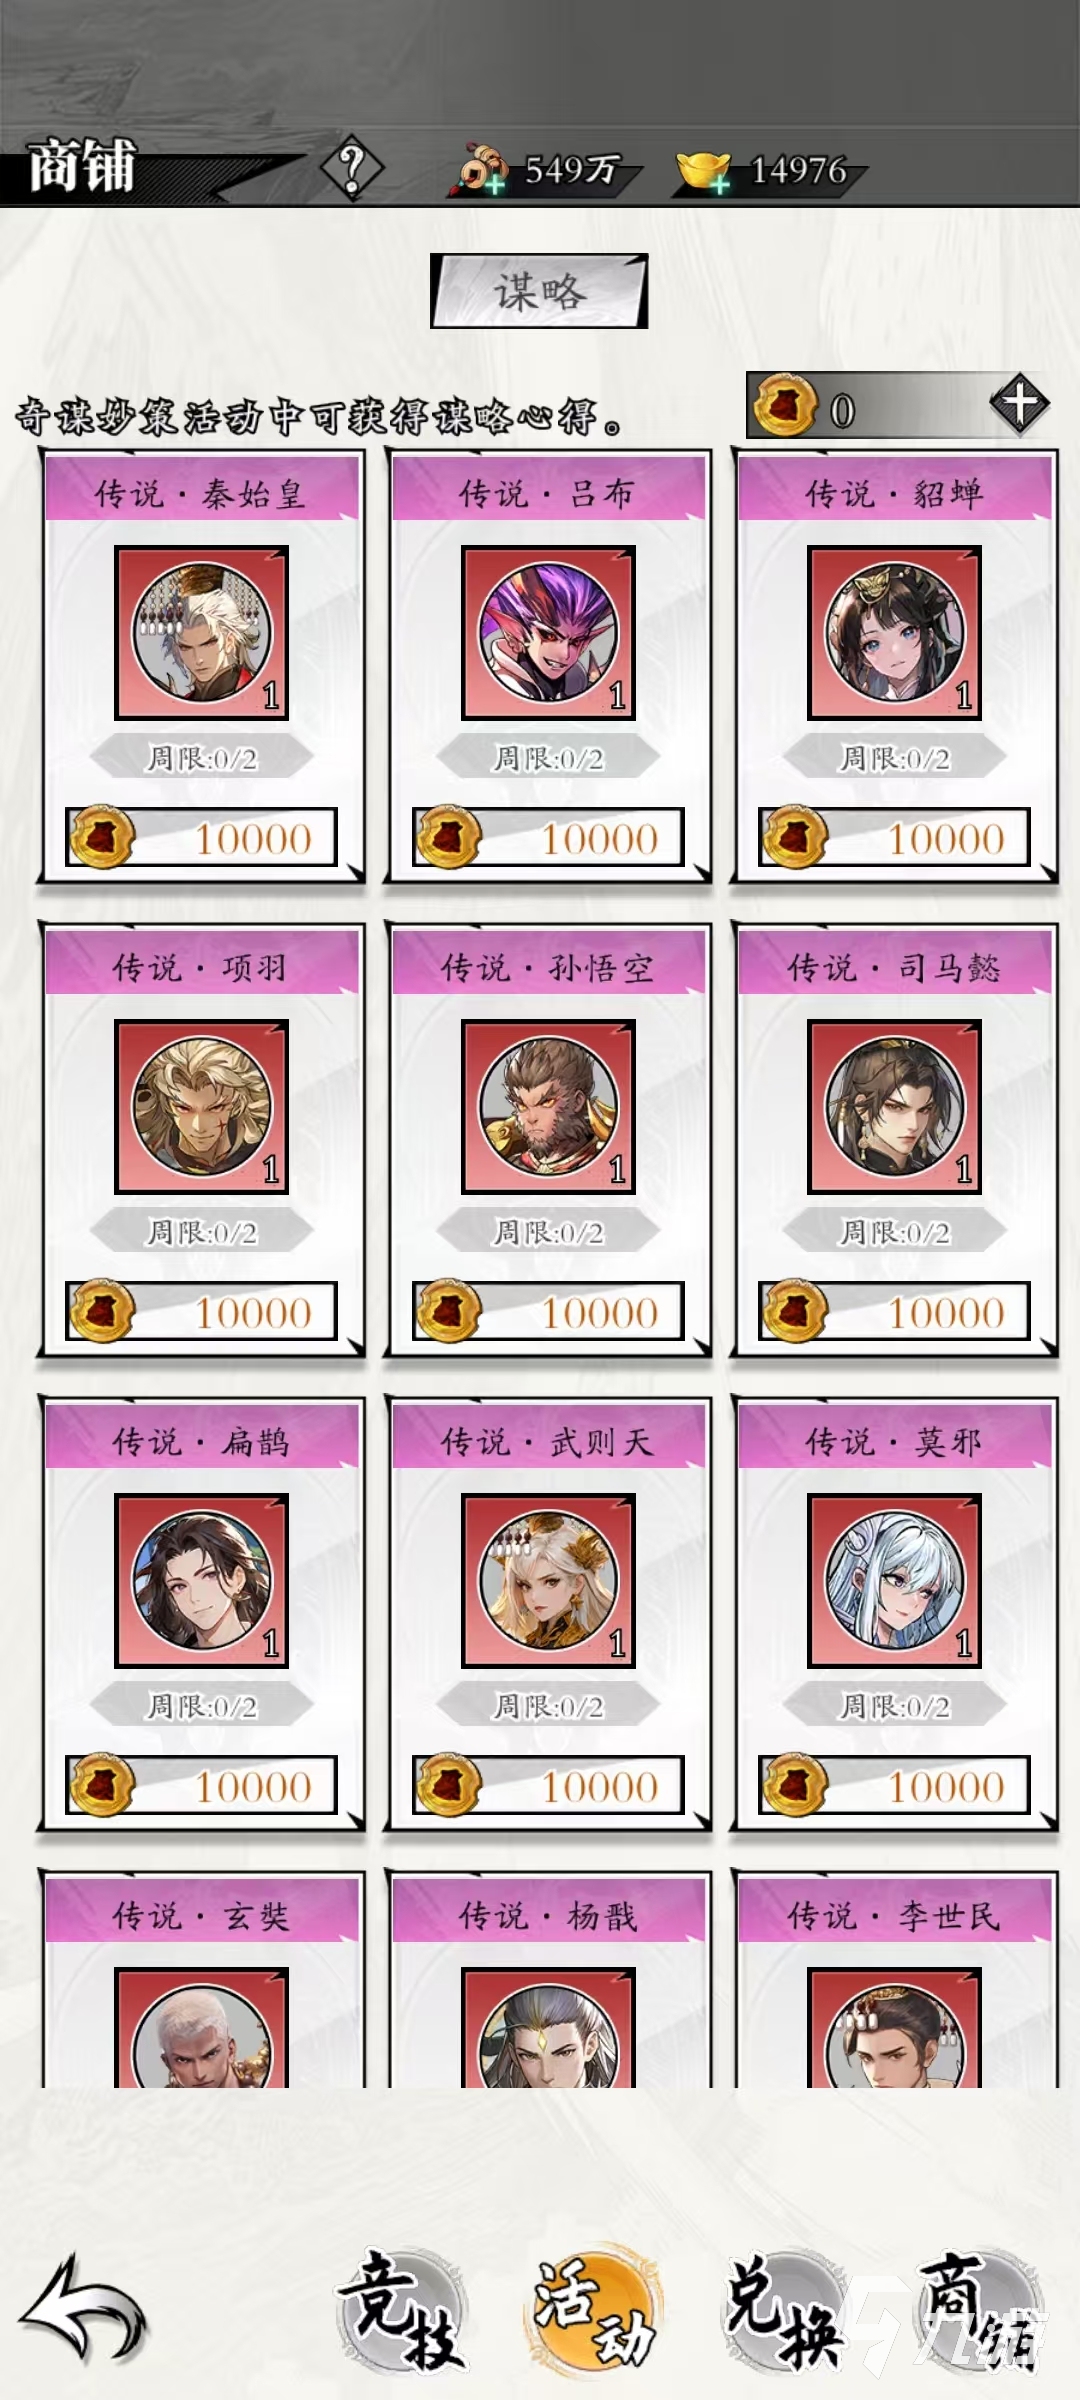Image resolution: width=1080 pixels, height=2400 pixels.
Task: Select the 谋略 tab
Action: (539, 291)
